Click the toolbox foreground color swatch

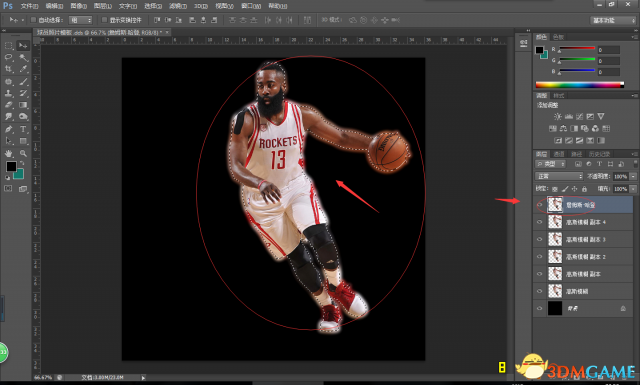click(x=11, y=166)
